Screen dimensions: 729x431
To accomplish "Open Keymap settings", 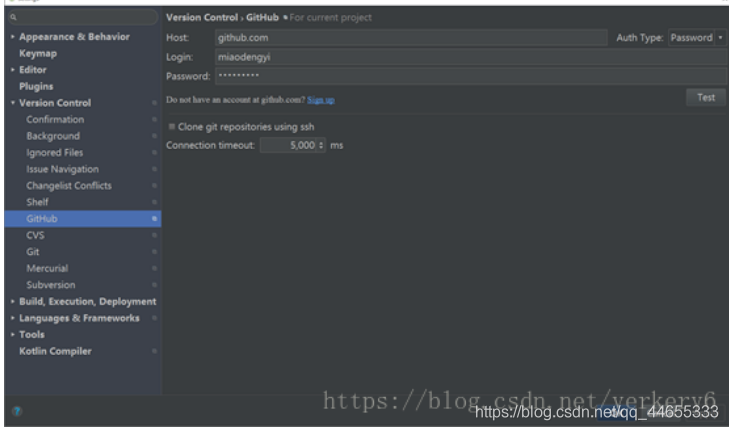I will point(38,53).
